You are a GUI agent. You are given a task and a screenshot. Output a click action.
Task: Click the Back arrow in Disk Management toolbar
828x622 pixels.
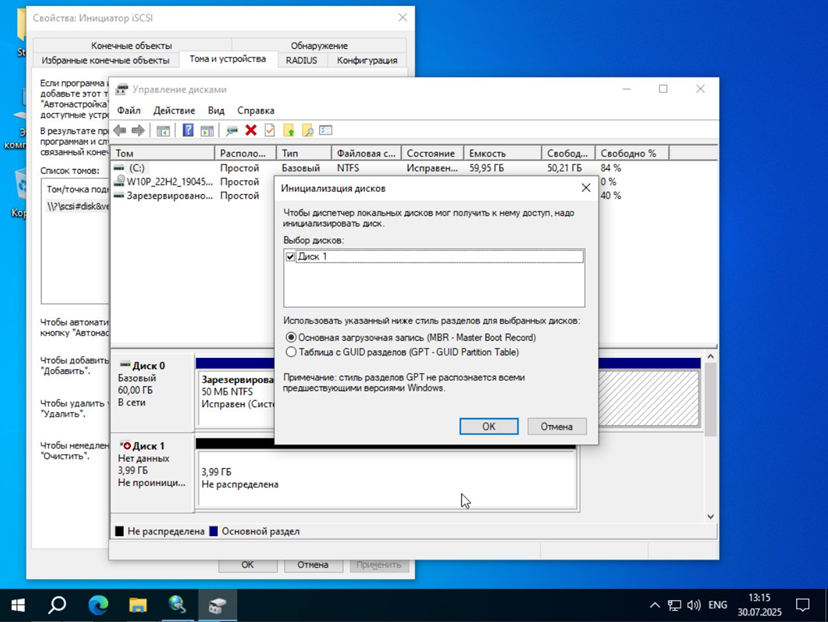[x=120, y=130]
